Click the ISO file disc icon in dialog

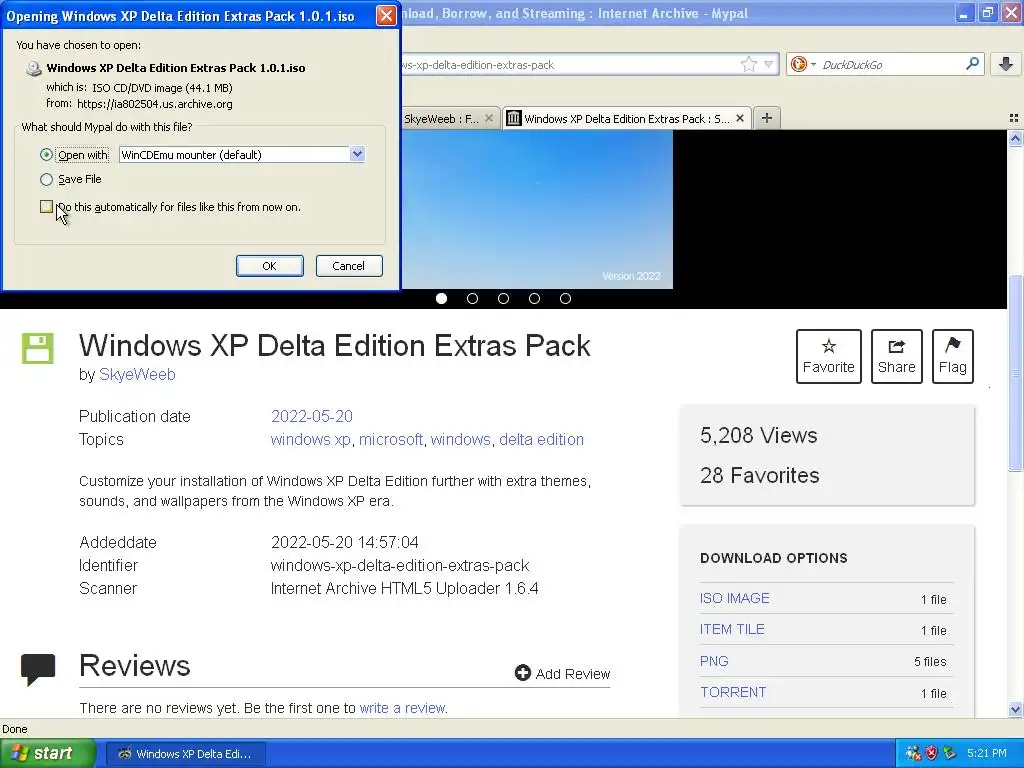pyautogui.click(x=33, y=68)
